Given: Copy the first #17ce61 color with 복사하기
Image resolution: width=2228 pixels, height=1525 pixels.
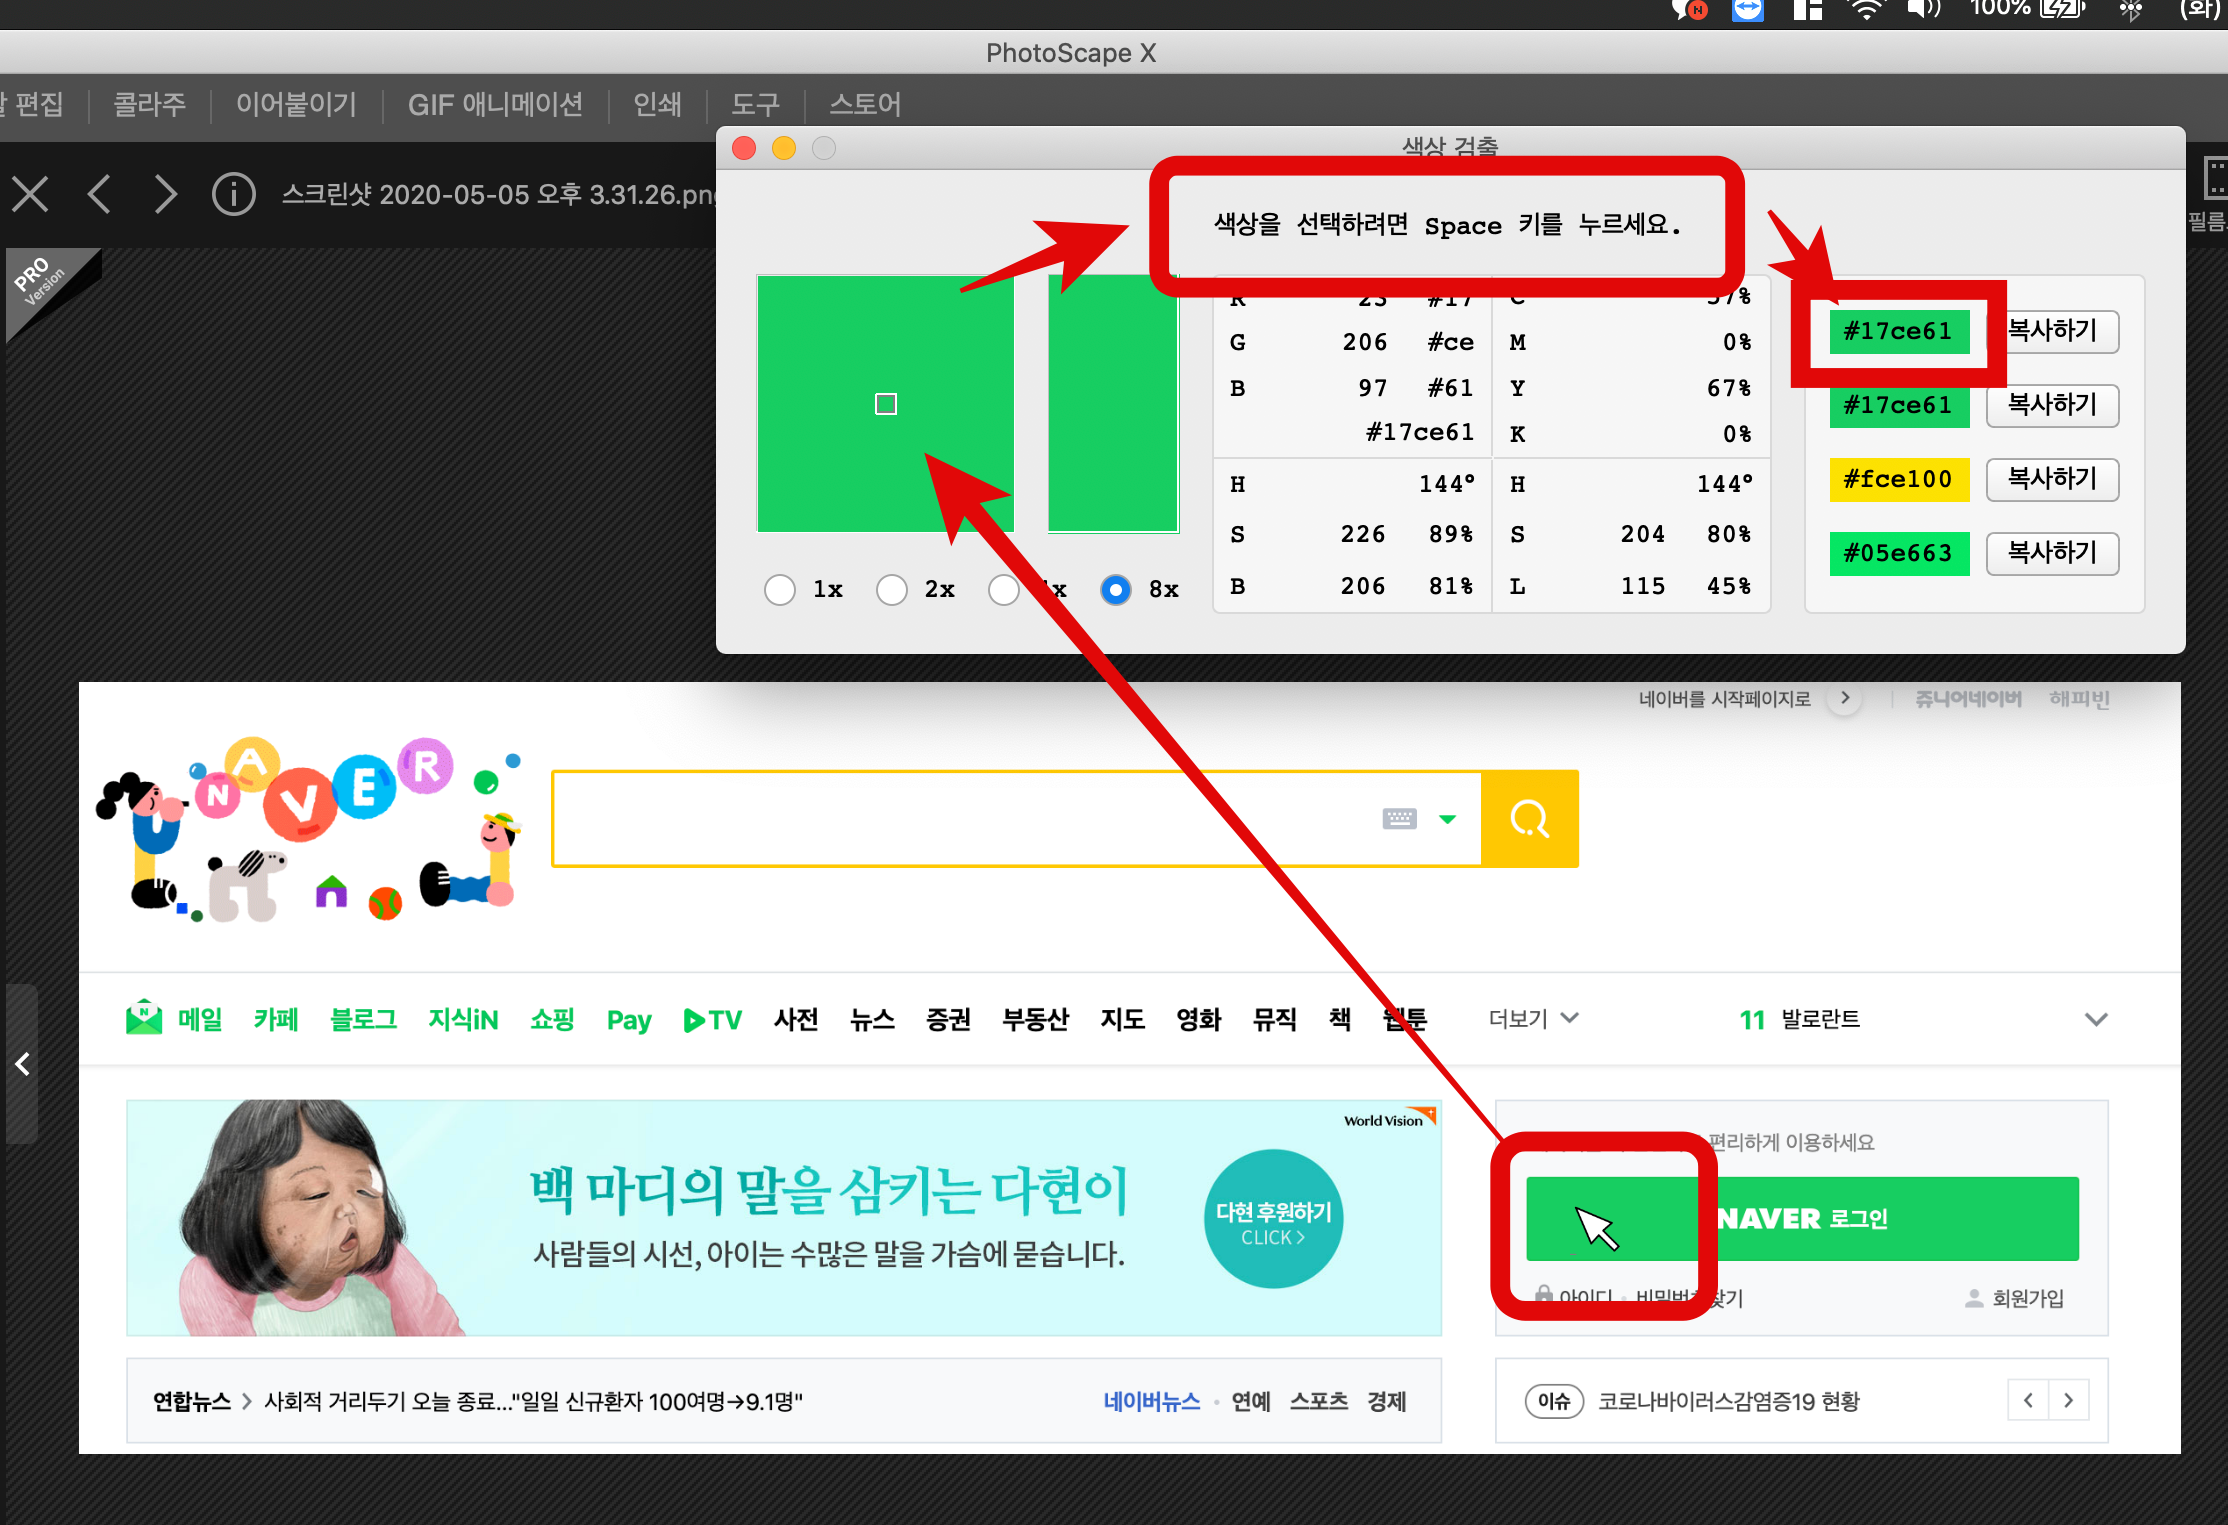Looking at the screenshot, I should point(2052,331).
